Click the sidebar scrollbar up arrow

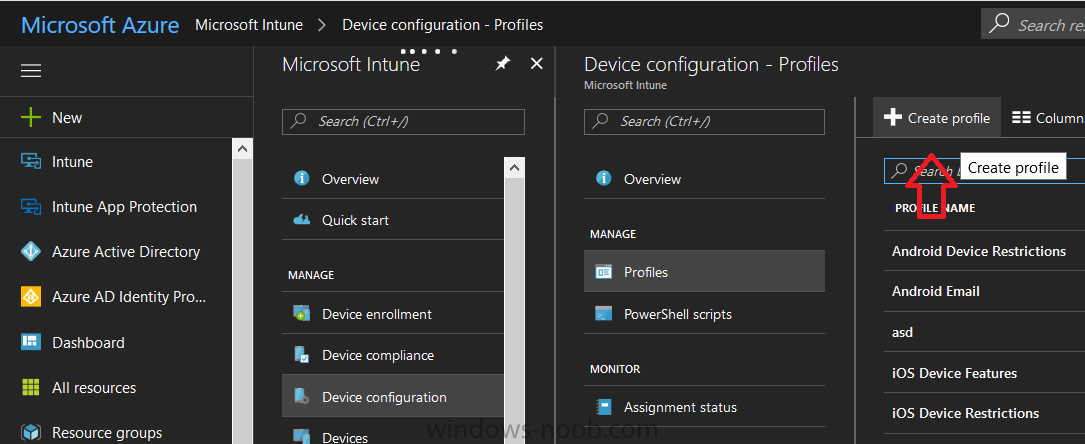[x=242, y=148]
